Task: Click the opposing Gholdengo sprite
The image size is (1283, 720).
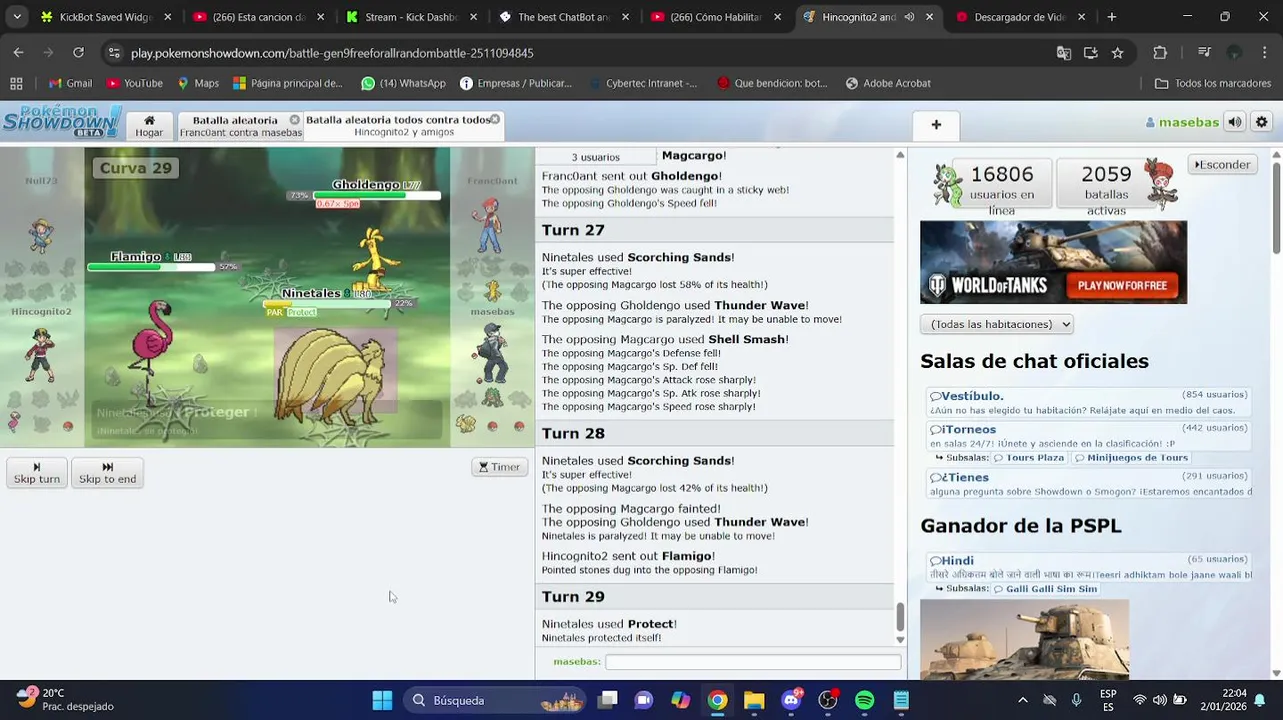Action: click(x=377, y=262)
